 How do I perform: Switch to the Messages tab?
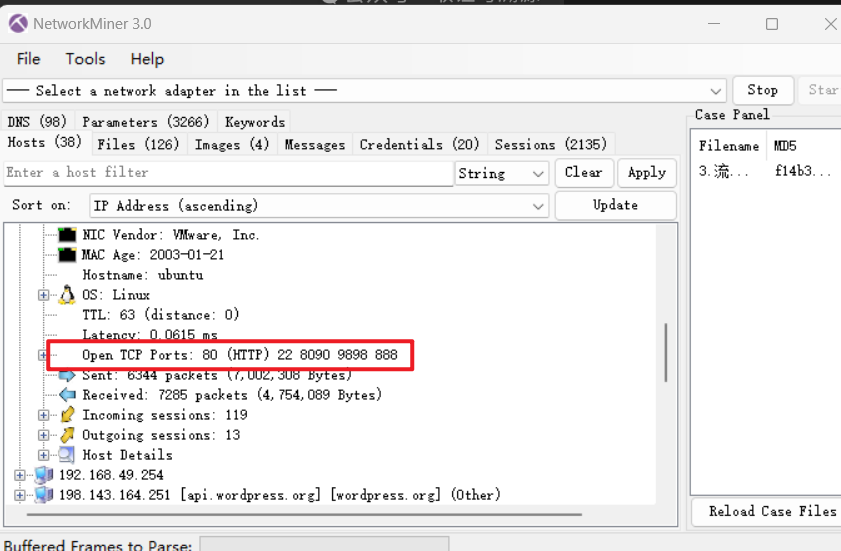[x=315, y=144]
